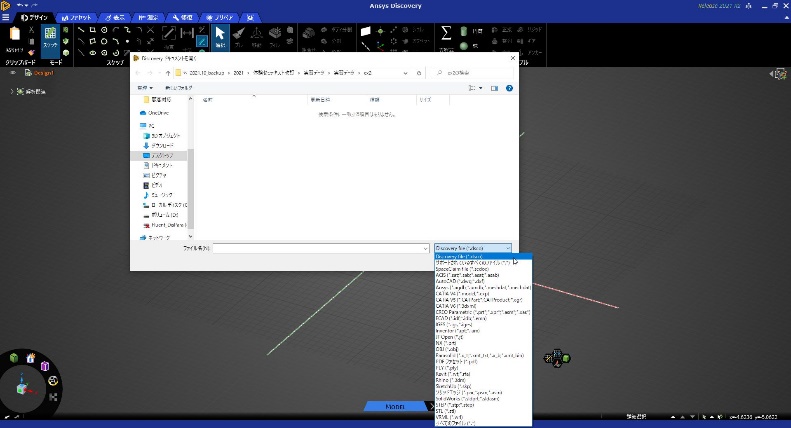The width and height of the screenshot is (791, 428).
Task: Select OneDrive in navigation pane
Action: tap(155, 113)
